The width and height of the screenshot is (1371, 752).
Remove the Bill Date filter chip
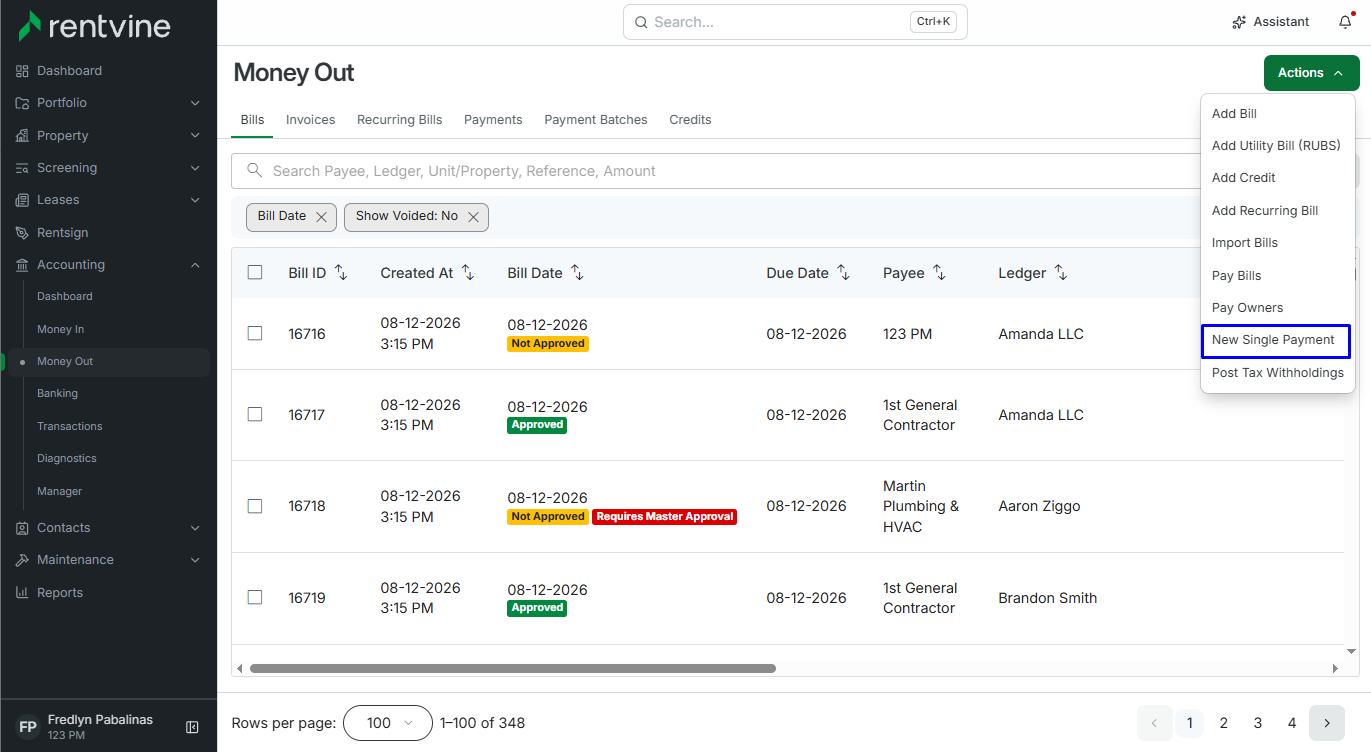[321, 217]
